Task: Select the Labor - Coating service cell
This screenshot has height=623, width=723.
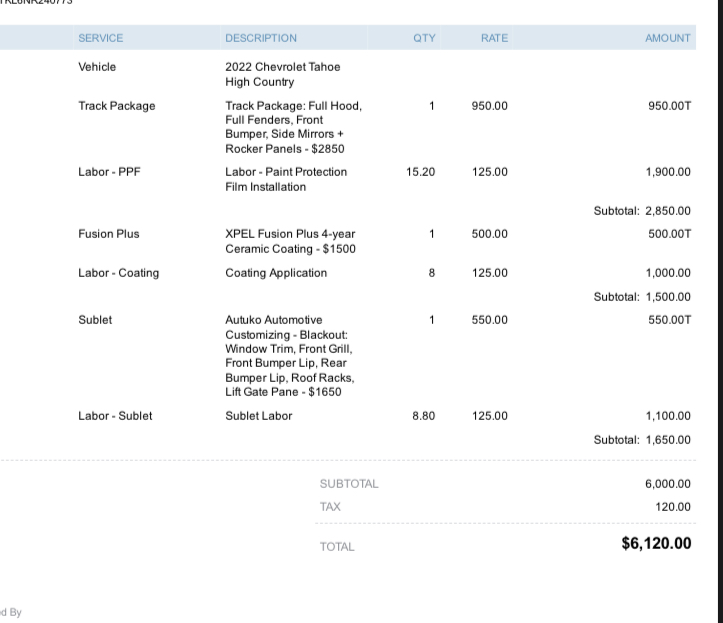Action: (119, 273)
